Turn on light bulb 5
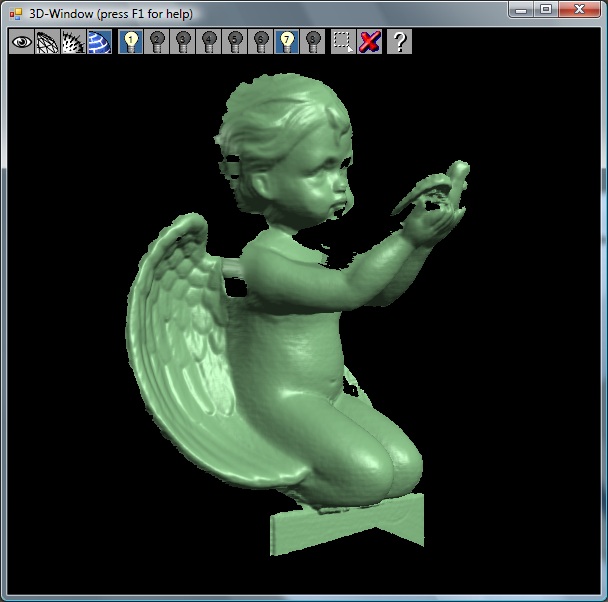Viewport: 608px width, 602px height. click(235, 41)
